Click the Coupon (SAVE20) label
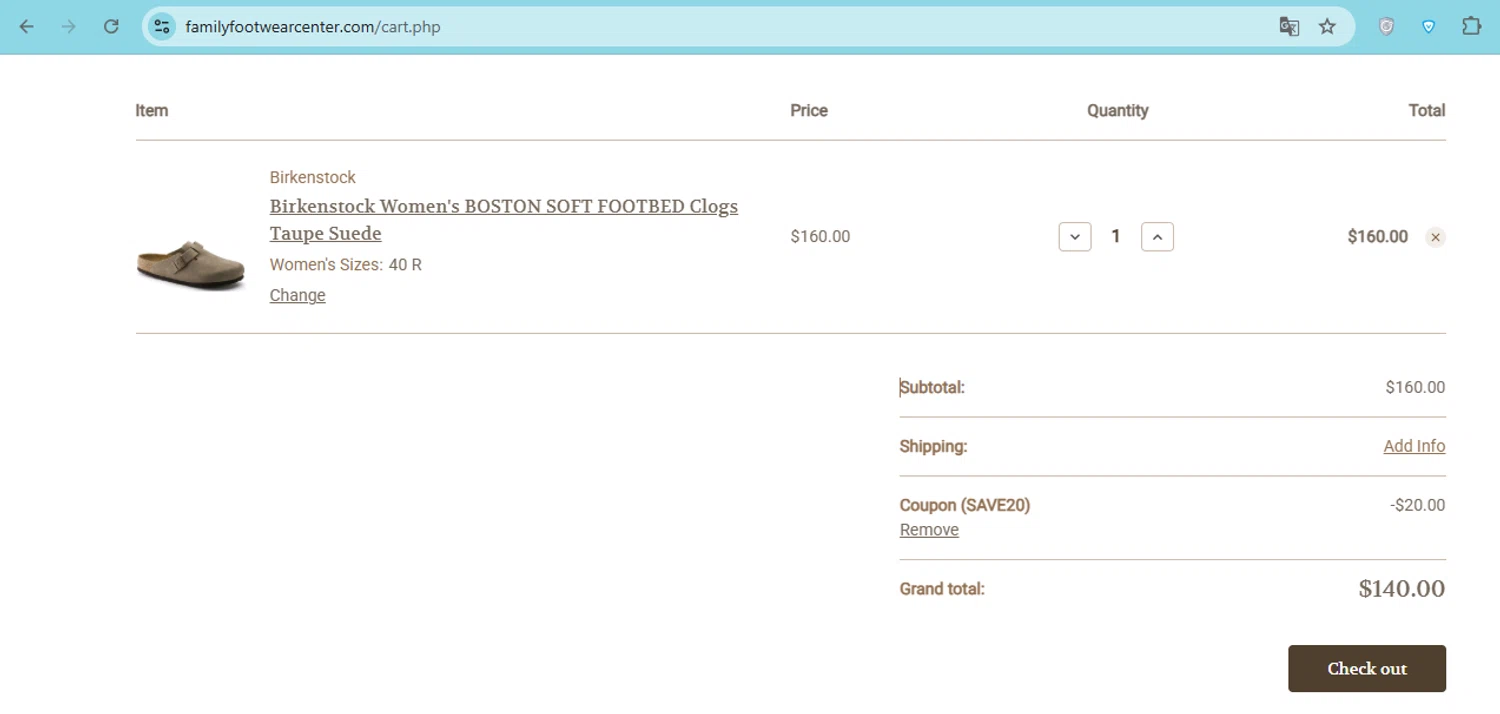The height and width of the screenshot is (714, 1500). (965, 505)
